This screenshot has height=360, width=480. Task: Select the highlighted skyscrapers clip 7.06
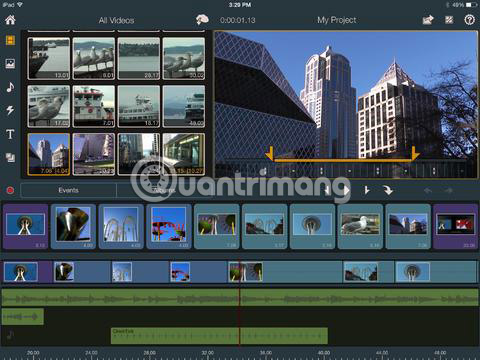click(x=49, y=154)
